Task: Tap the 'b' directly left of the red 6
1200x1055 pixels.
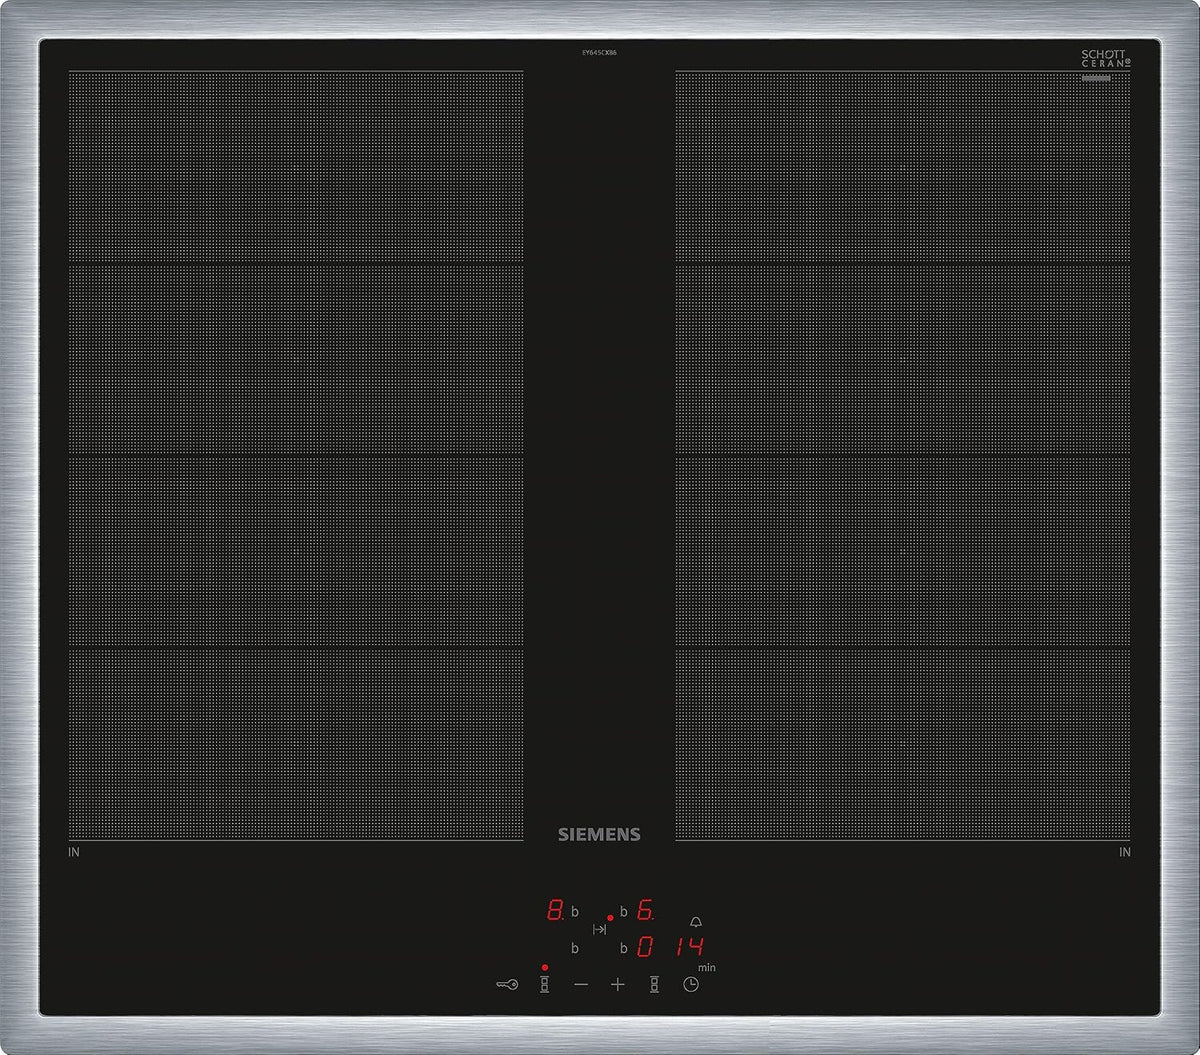Action: (623, 912)
